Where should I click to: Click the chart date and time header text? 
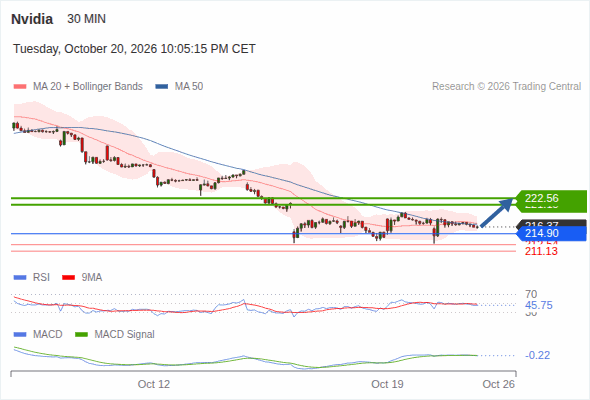[x=134, y=49]
